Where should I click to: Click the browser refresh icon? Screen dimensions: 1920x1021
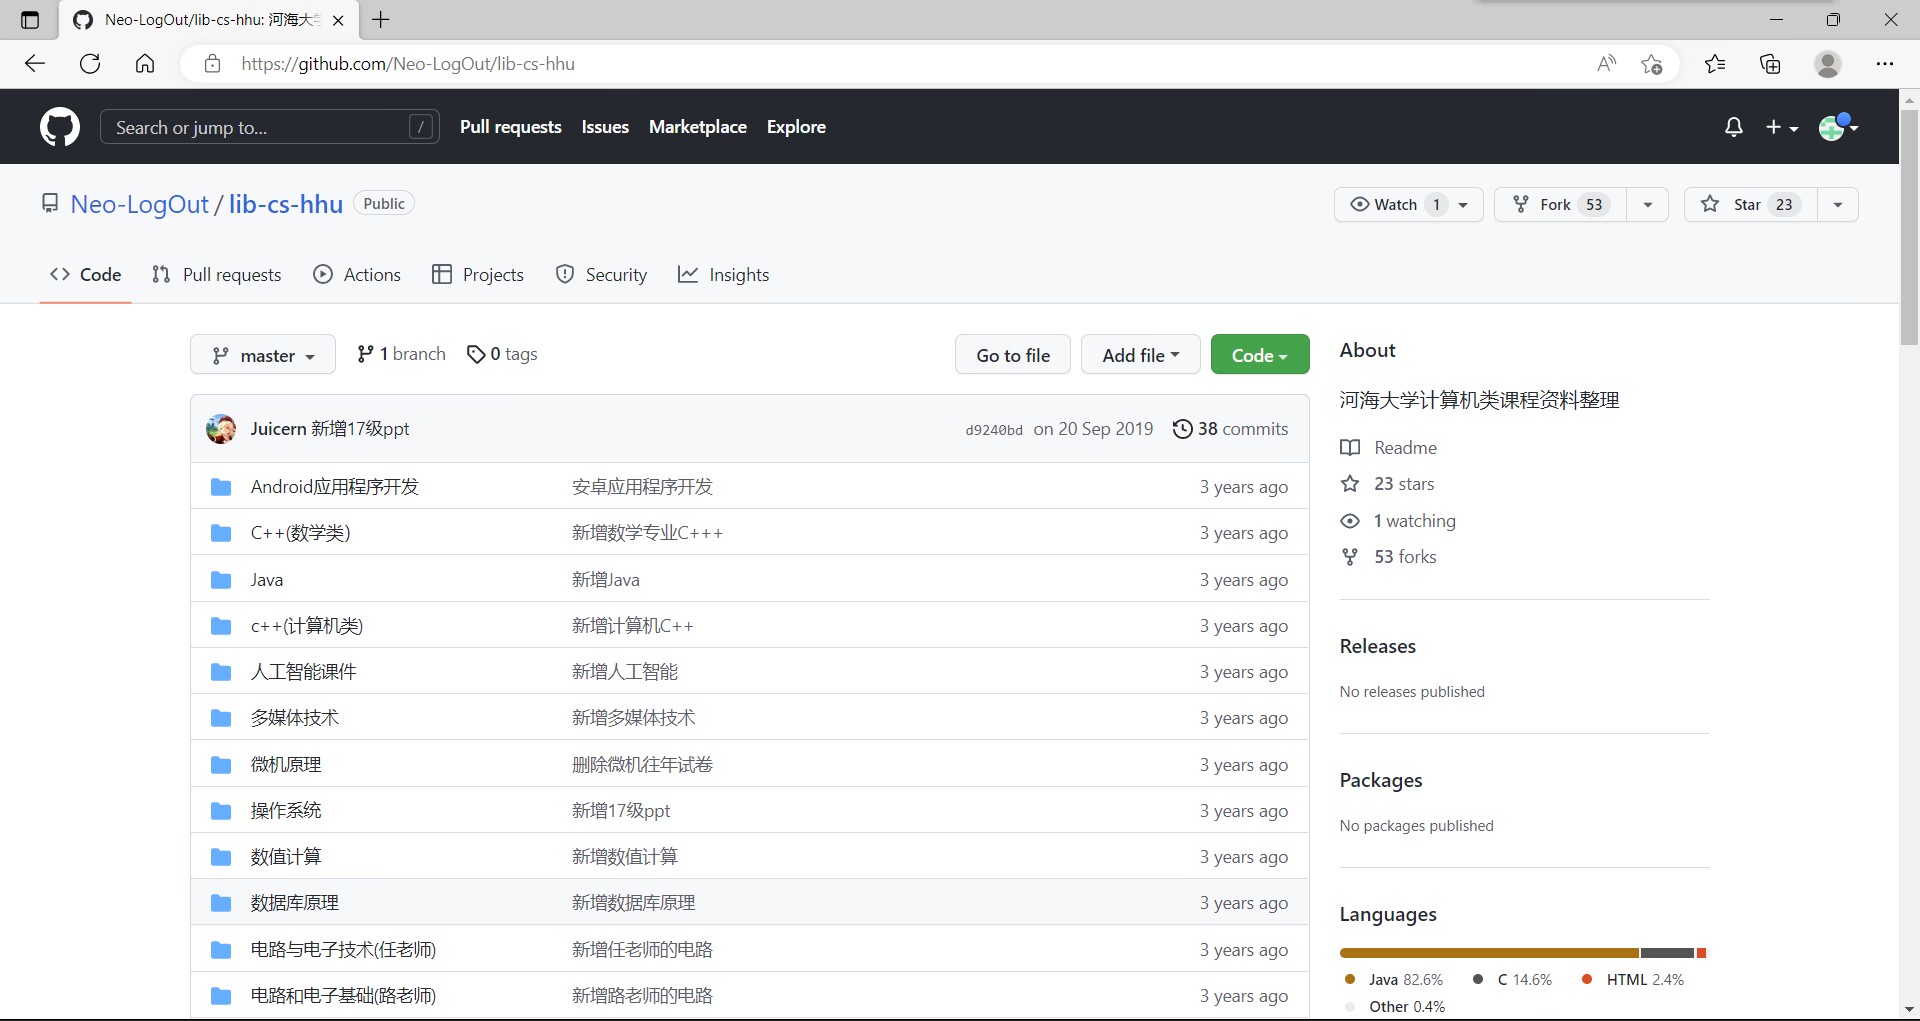tap(90, 64)
